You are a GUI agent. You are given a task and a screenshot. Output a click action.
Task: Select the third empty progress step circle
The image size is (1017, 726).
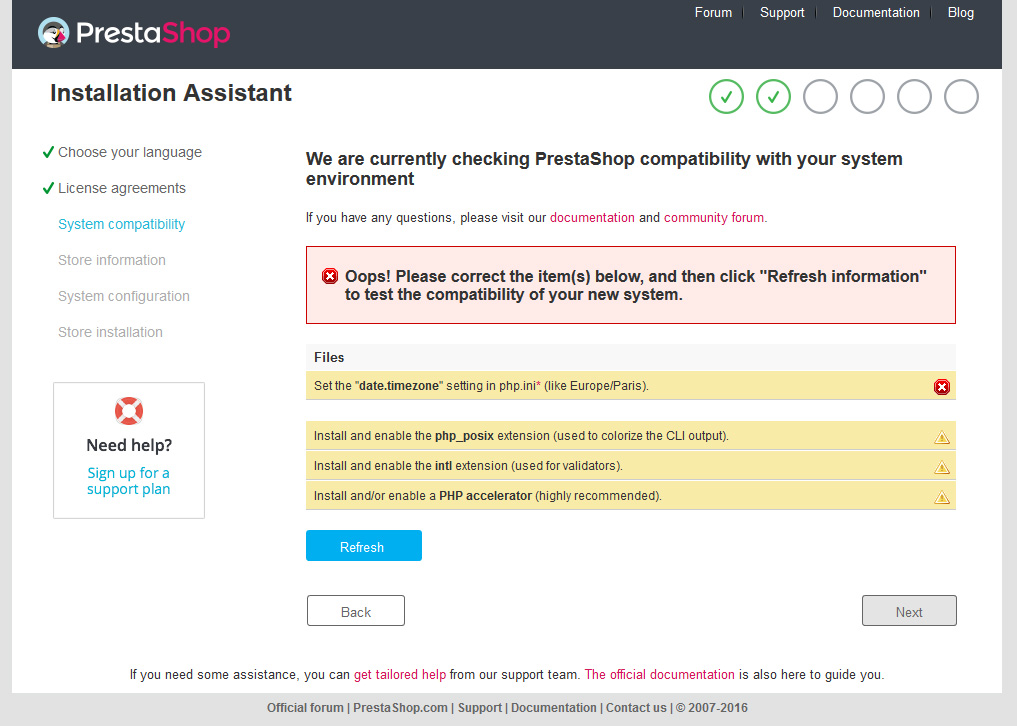click(820, 97)
